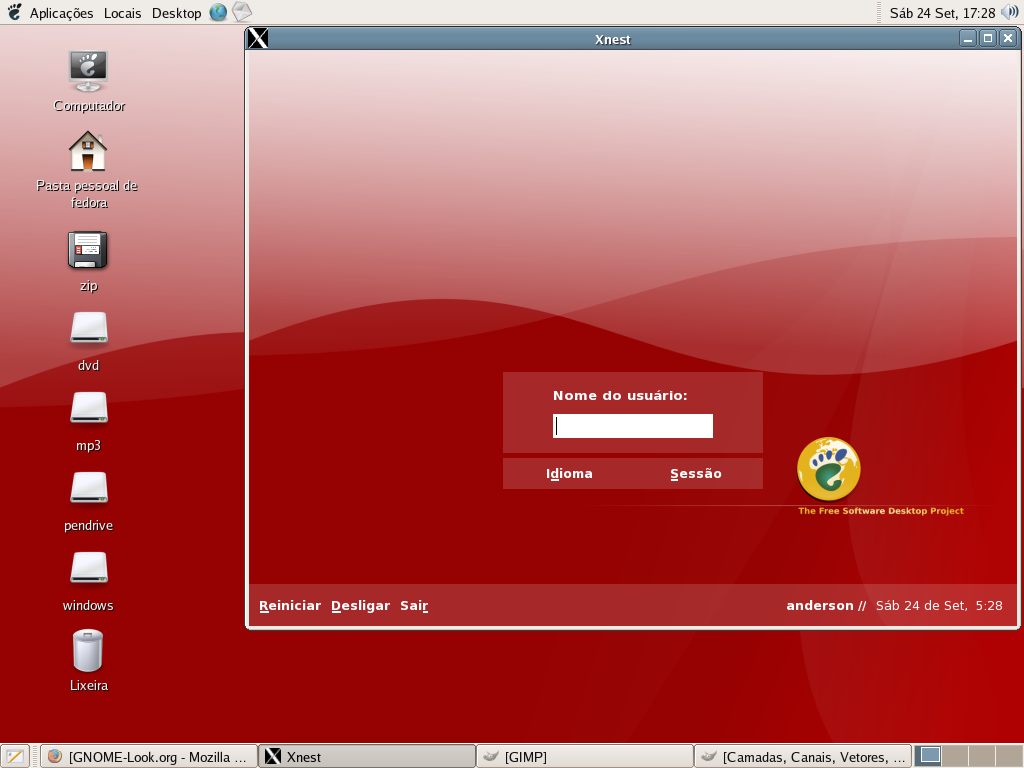Click the X logo icon in Xnest title bar

pyautogui.click(x=258, y=39)
